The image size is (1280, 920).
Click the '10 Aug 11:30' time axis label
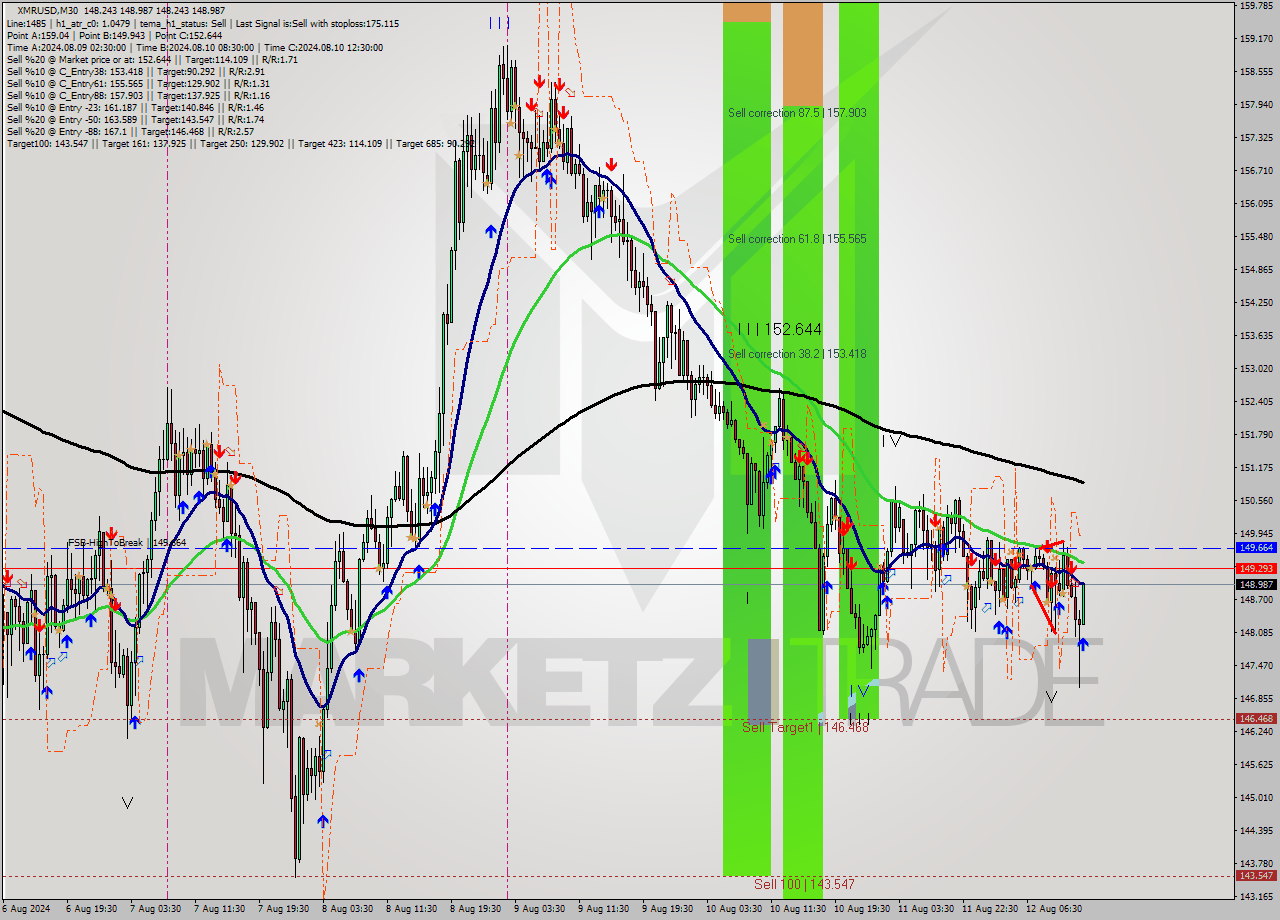796,909
